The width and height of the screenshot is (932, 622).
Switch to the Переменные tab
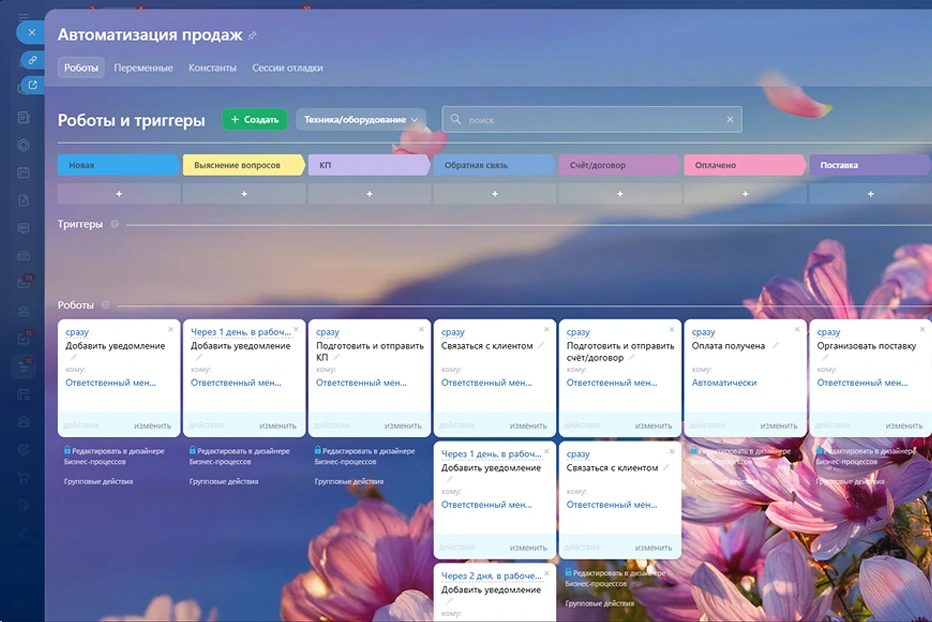point(143,68)
